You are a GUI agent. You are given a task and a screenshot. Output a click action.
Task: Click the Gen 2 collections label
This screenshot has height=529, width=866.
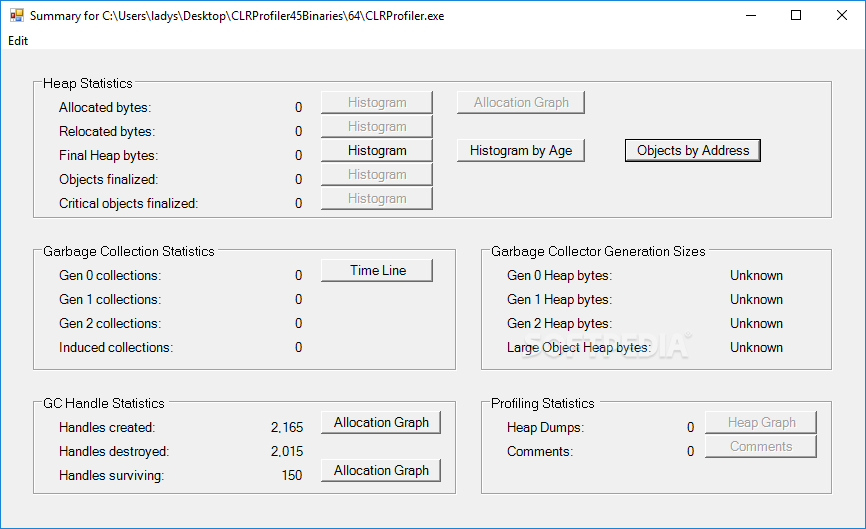110,324
